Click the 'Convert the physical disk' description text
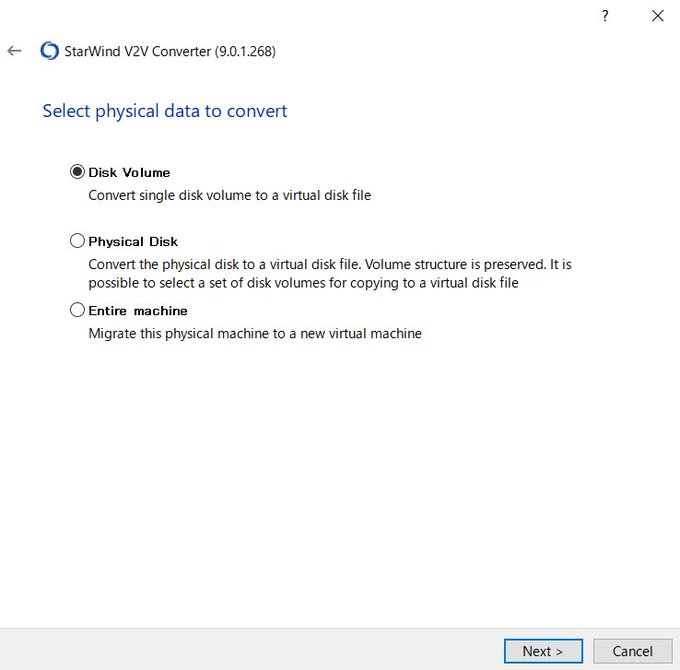Screen dimensions: 680x670 click(330, 274)
